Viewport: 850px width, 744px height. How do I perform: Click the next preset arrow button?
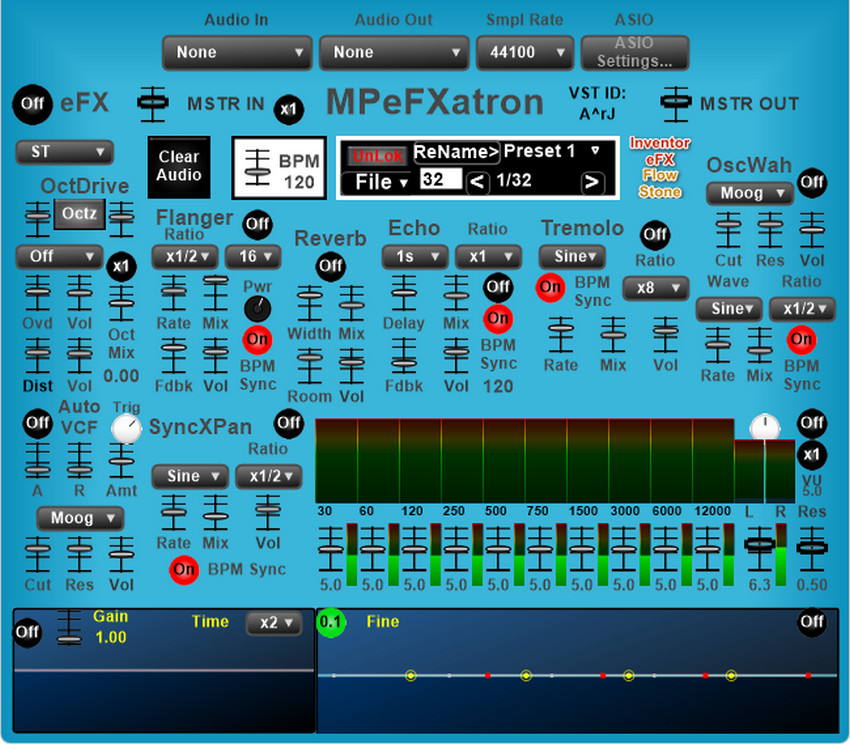(x=593, y=182)
